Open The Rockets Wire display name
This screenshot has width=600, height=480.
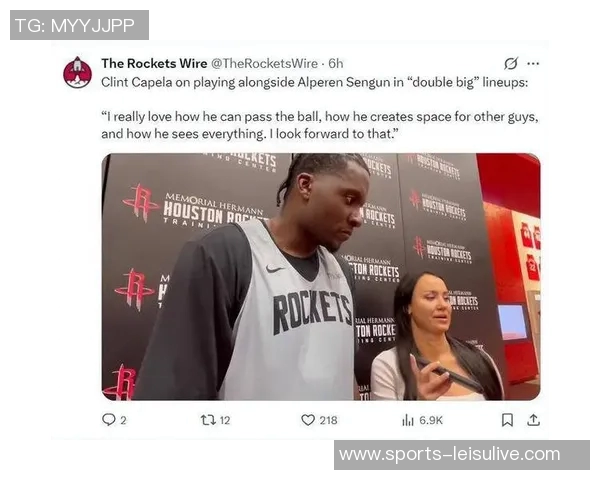154,64
